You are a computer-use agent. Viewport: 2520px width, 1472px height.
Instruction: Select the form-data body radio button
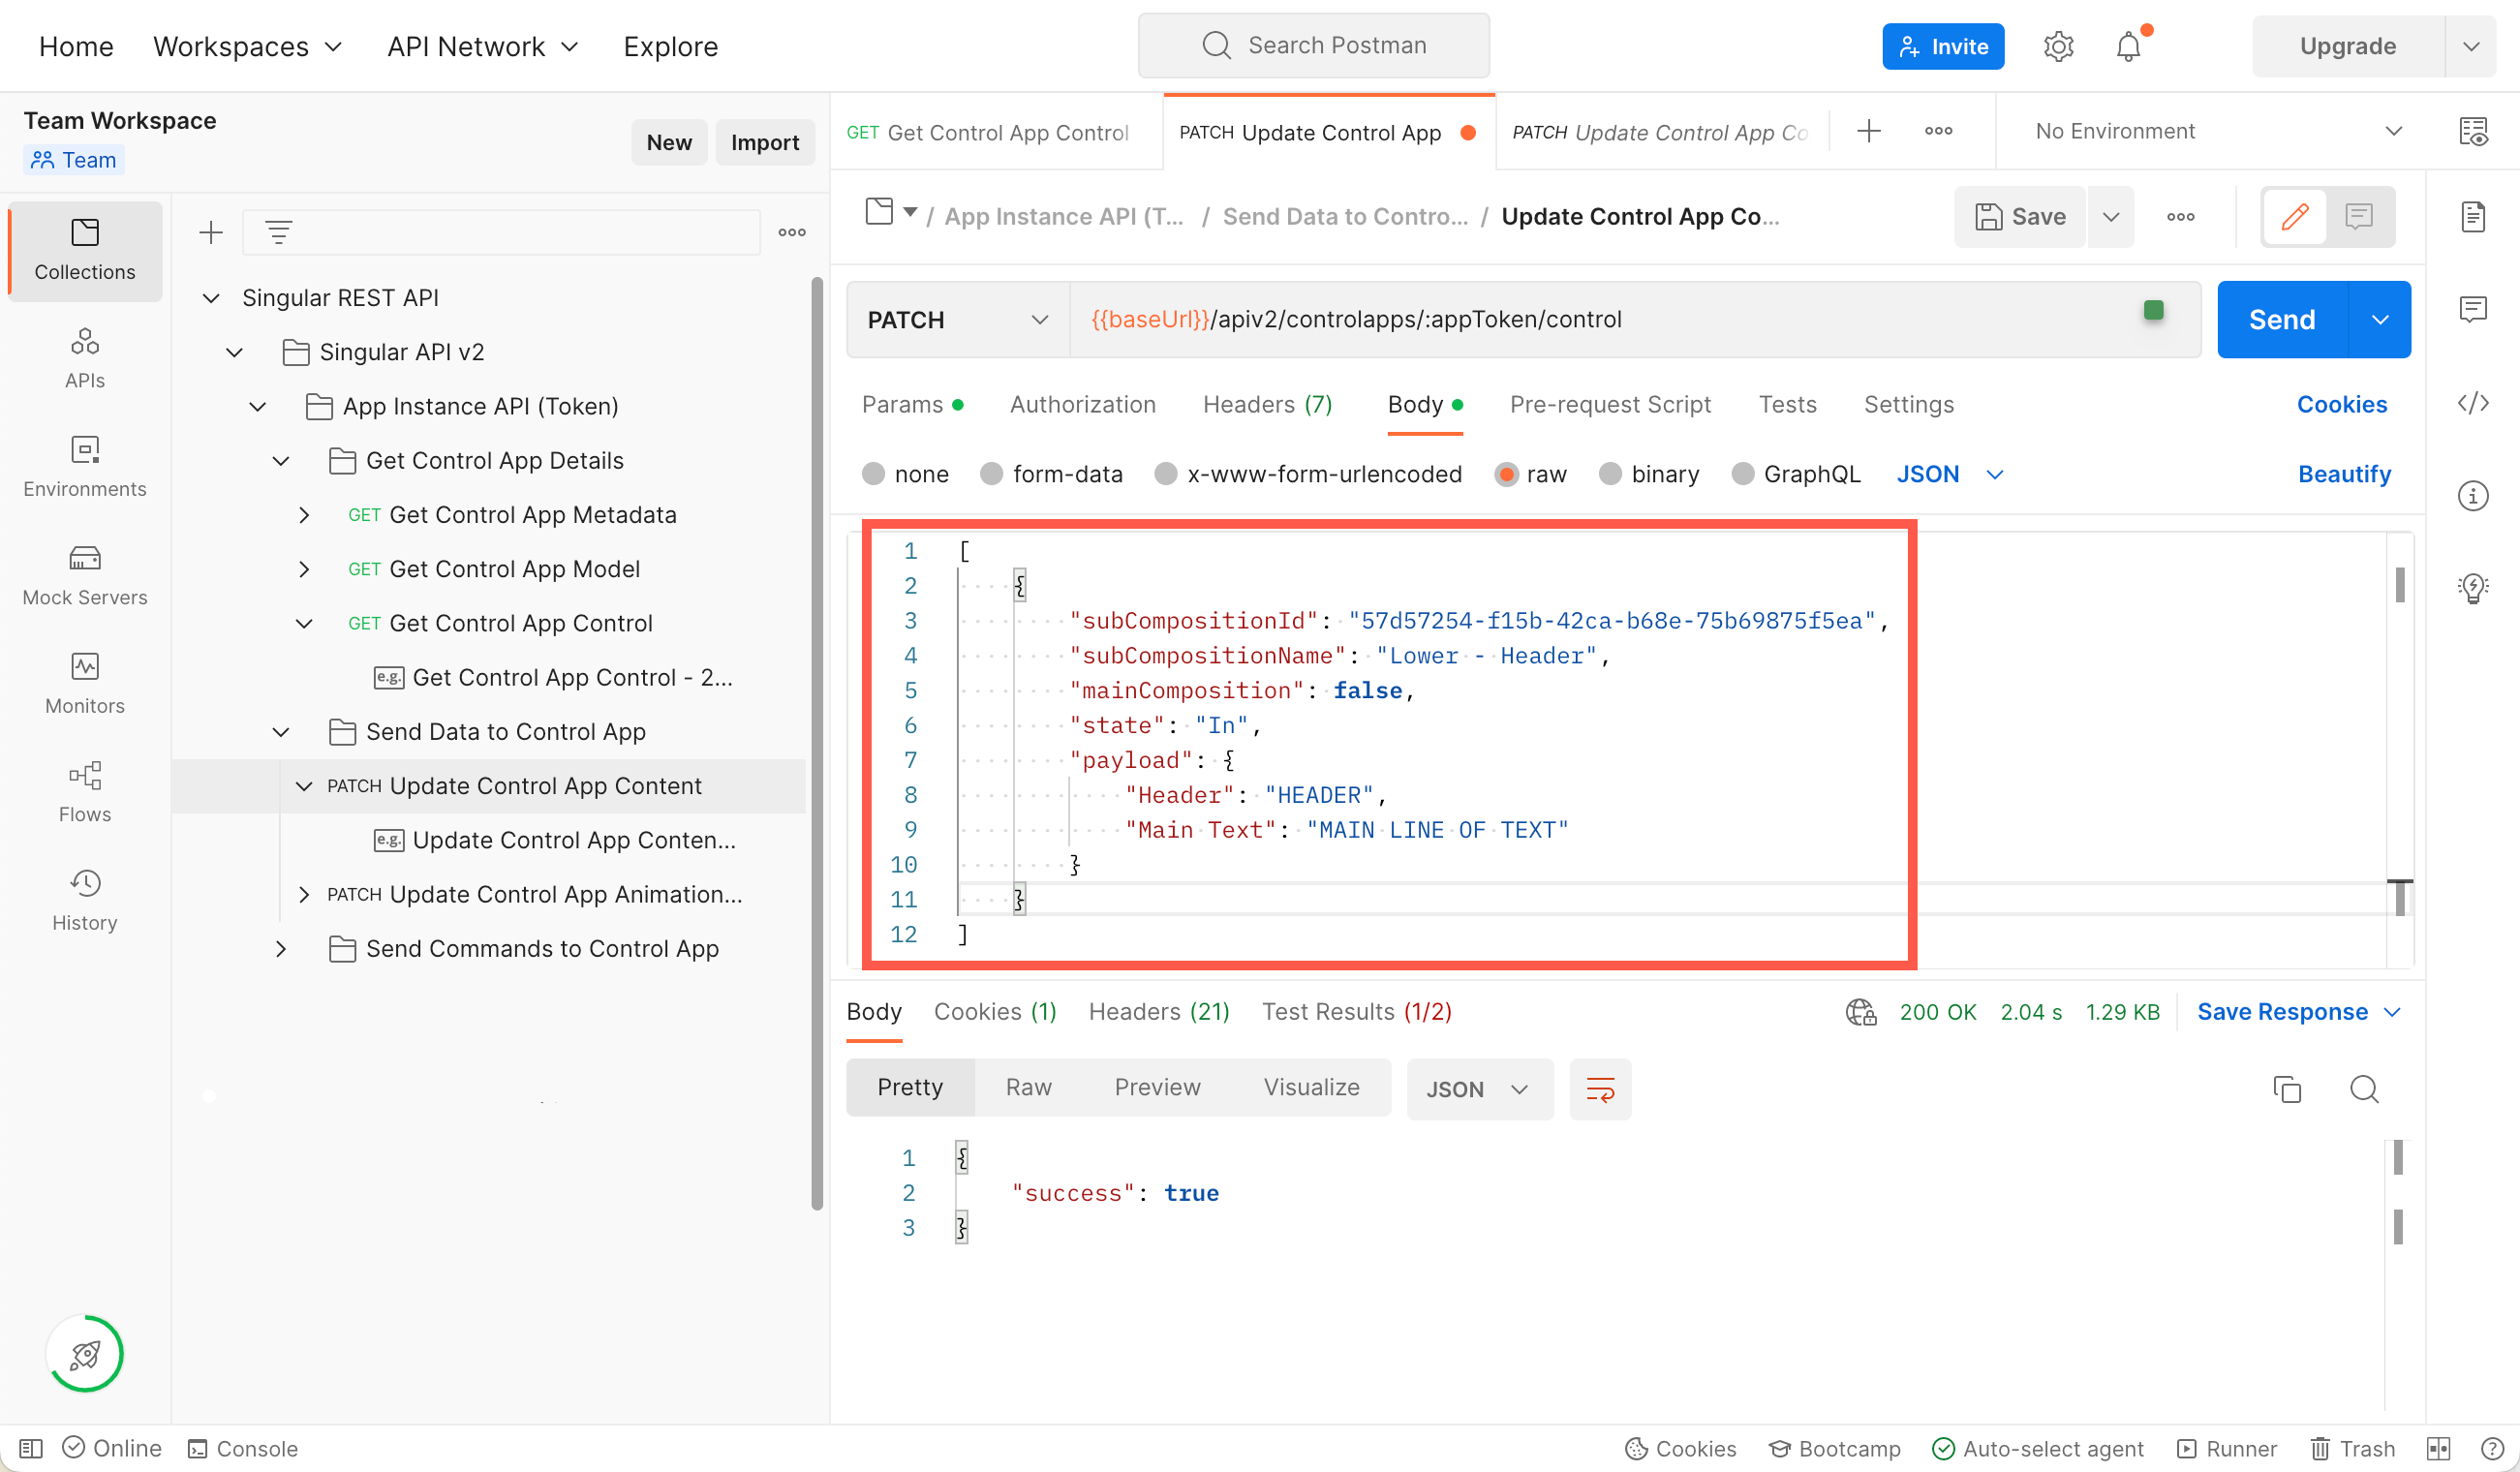tap(992, 474)
